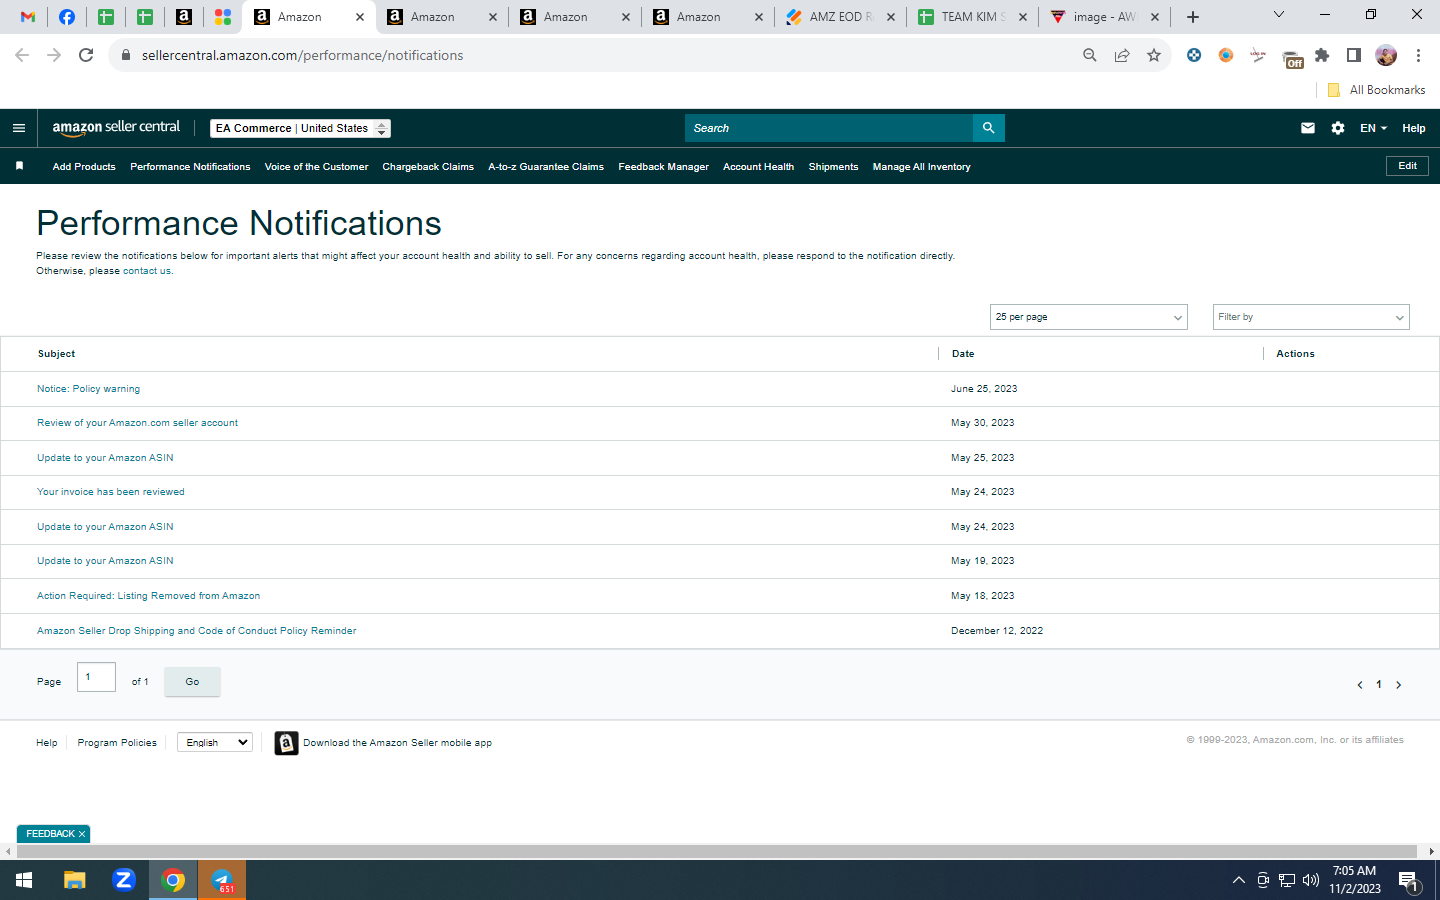Screen dimensions: 1440x900
Task: Click the Go pagination button
Action: coord(192,682)
